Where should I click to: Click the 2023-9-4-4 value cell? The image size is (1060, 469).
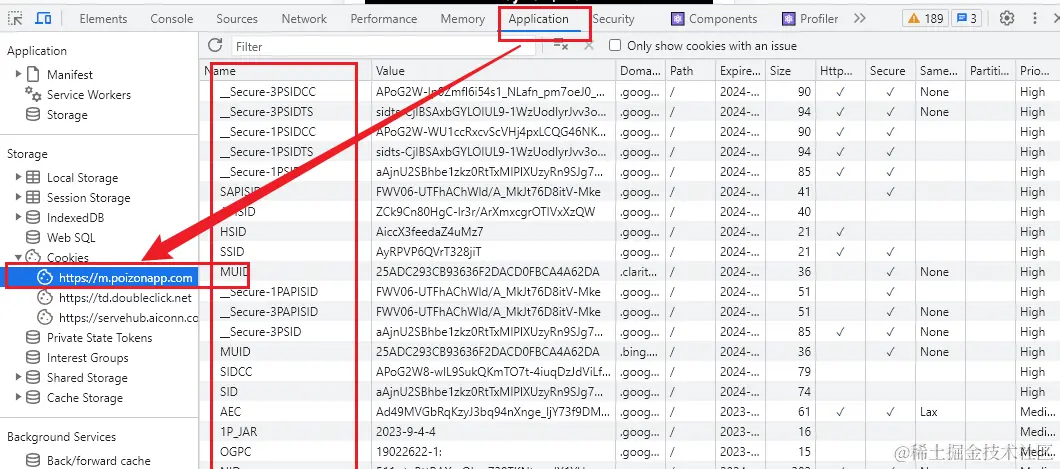[406, 432]
